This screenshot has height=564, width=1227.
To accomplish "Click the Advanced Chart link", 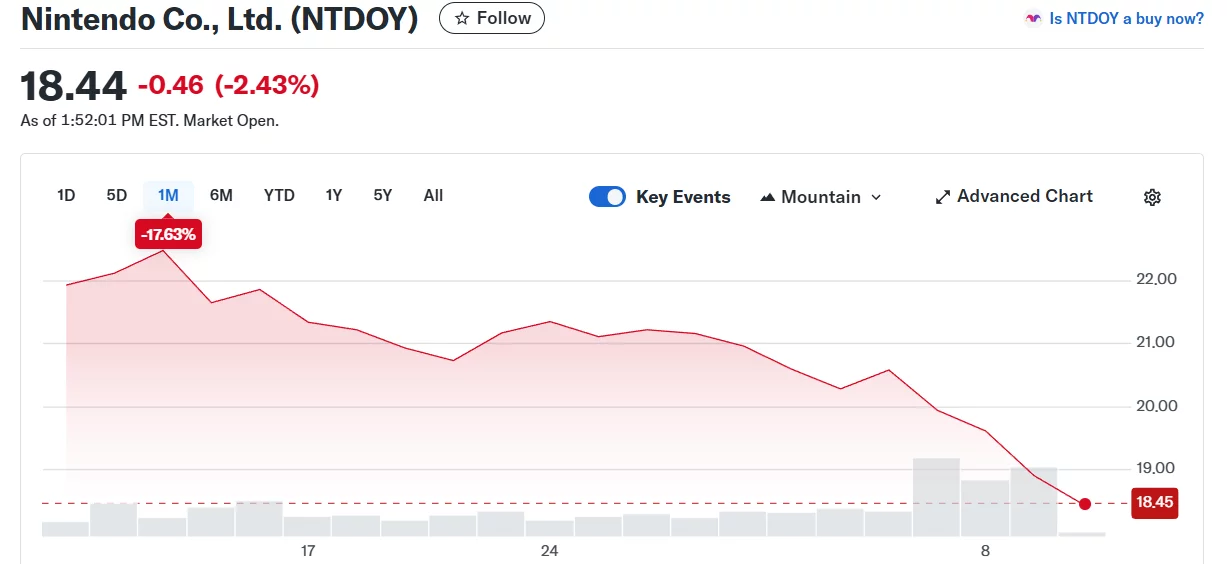I will 1024,197.
